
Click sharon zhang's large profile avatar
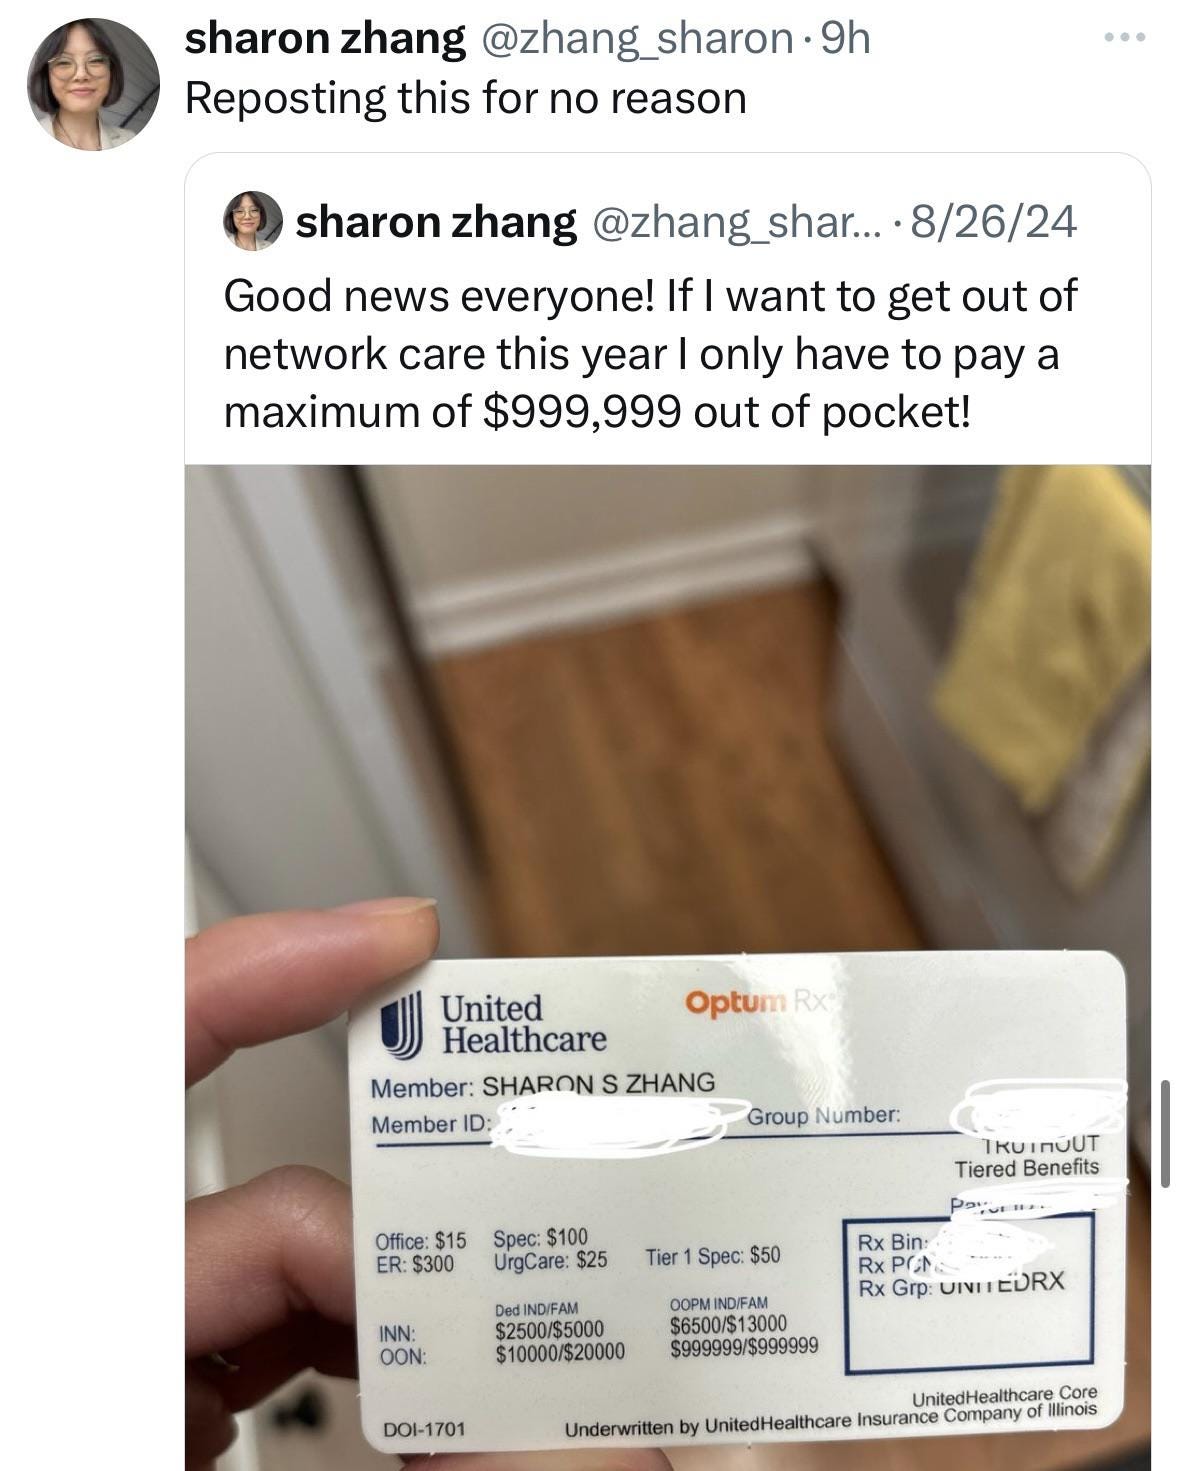pos(92,85)
